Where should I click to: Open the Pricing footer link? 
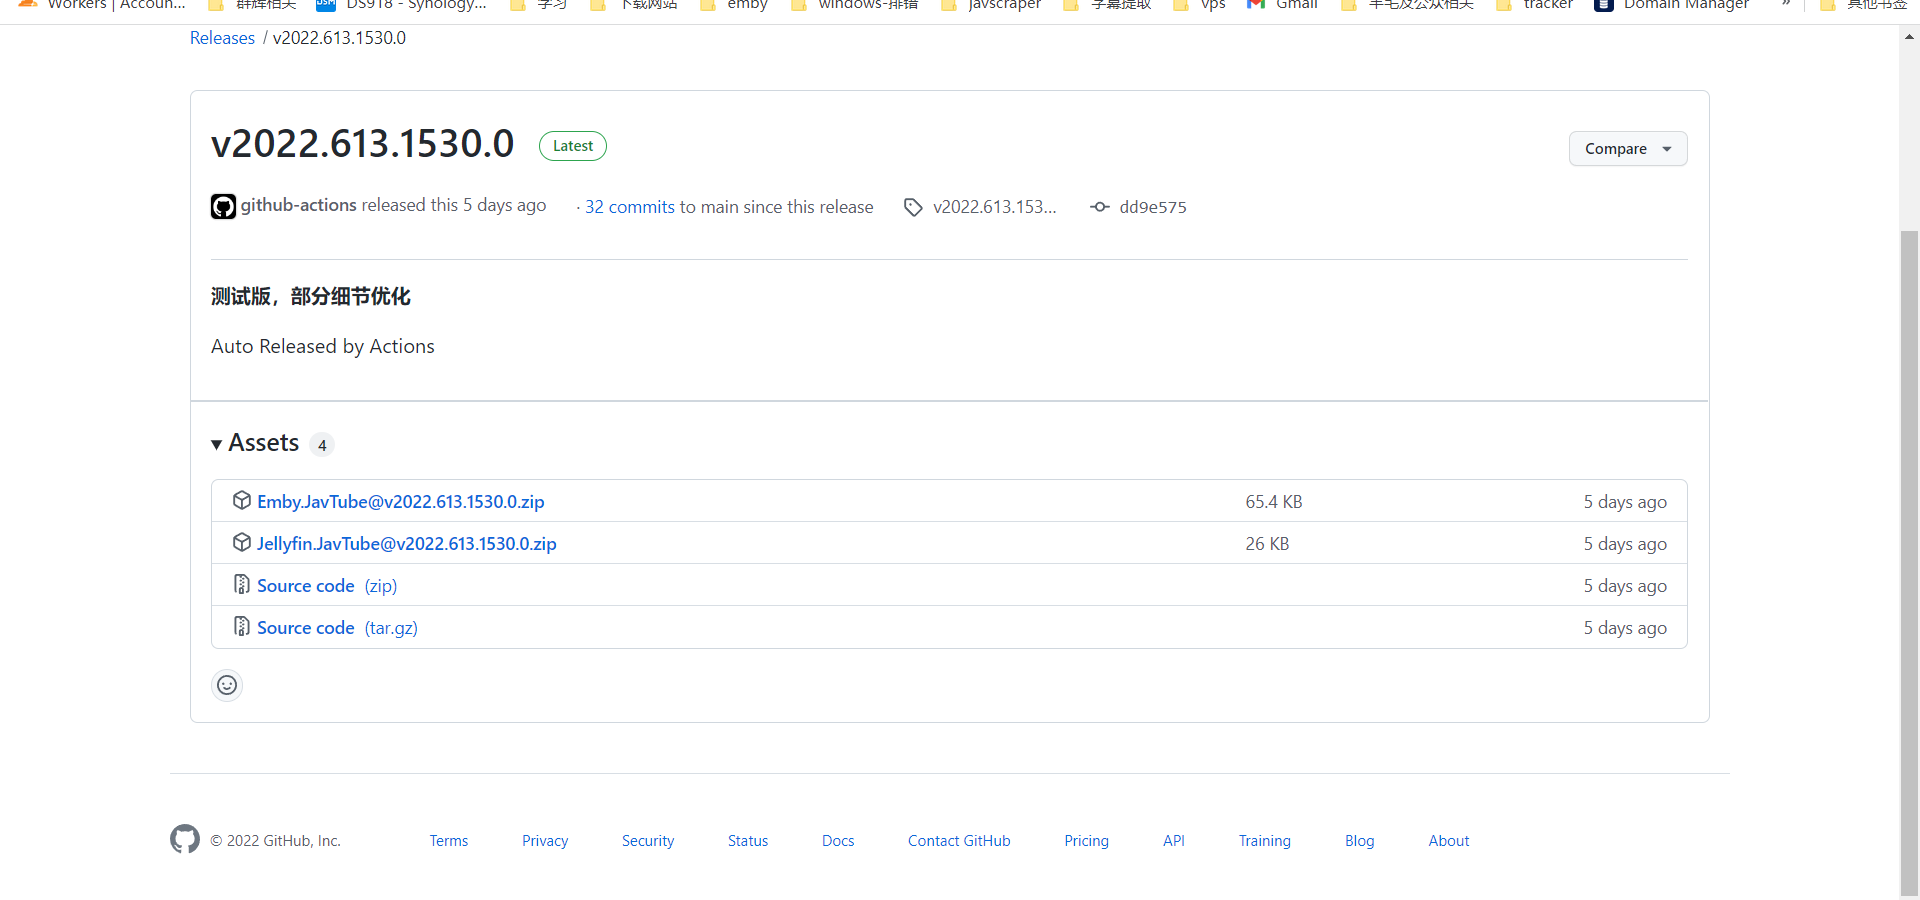pos(1087,841)
